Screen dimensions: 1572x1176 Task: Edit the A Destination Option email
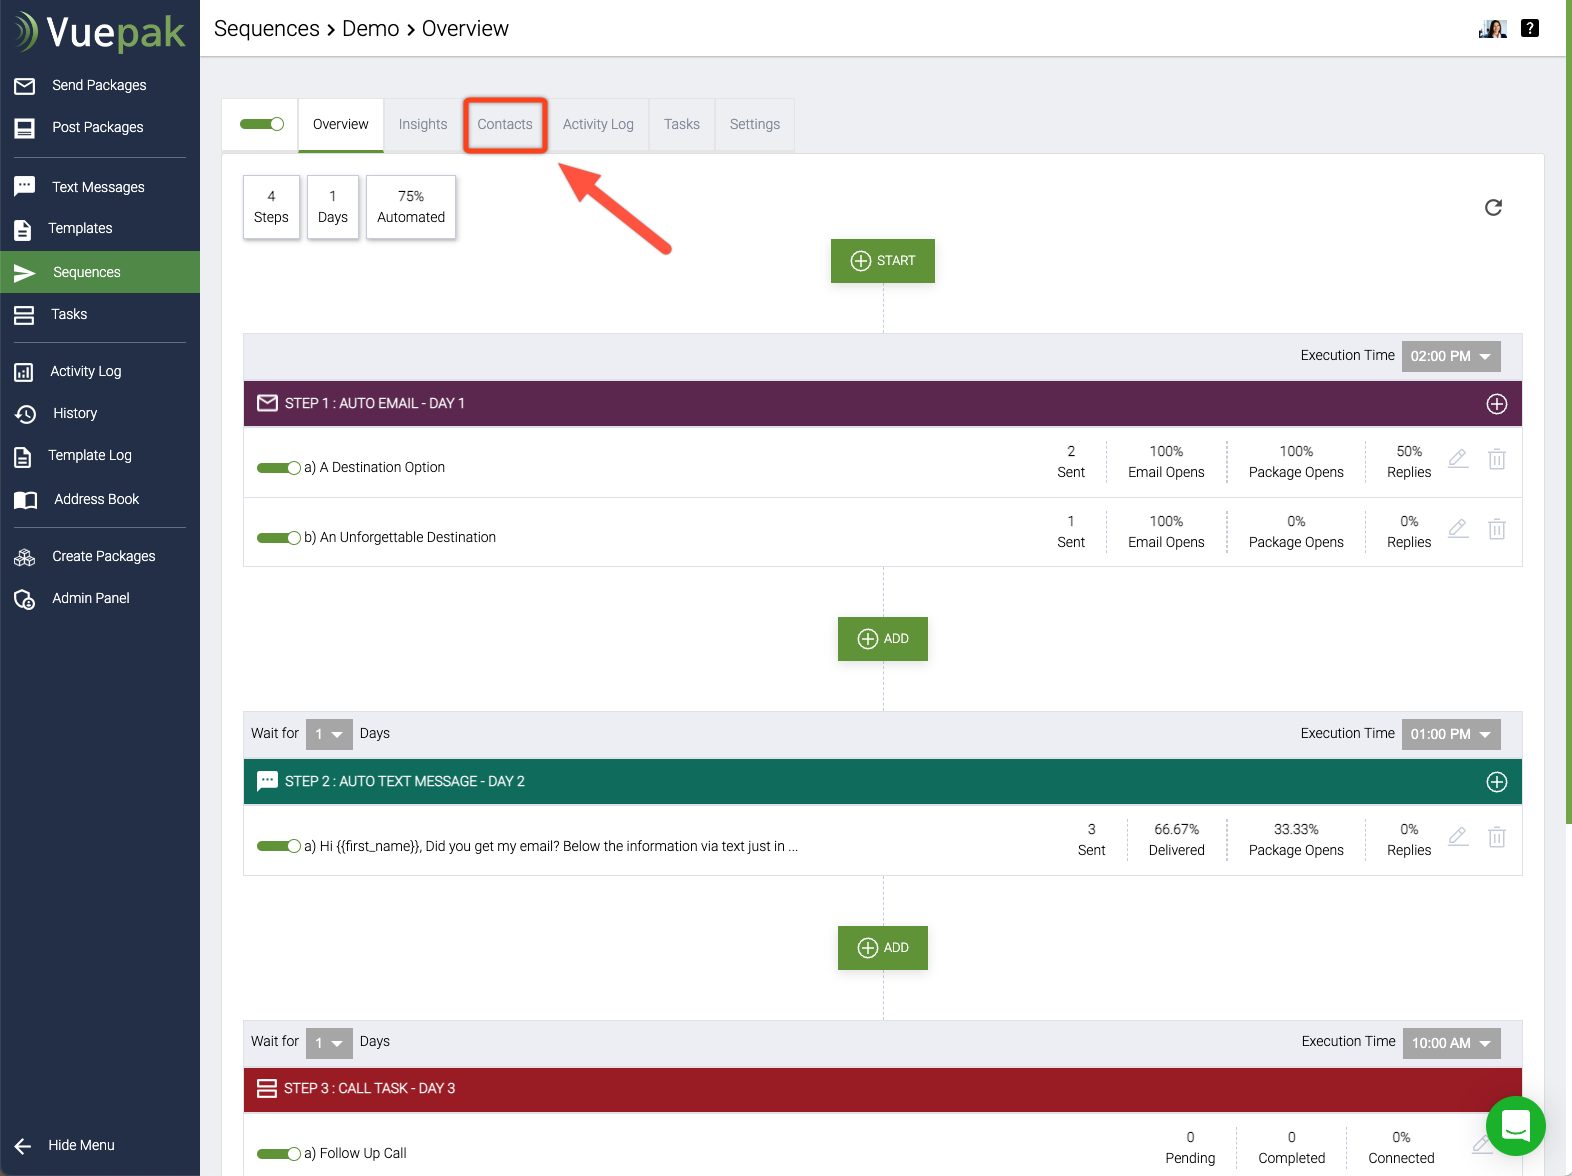1458,459
